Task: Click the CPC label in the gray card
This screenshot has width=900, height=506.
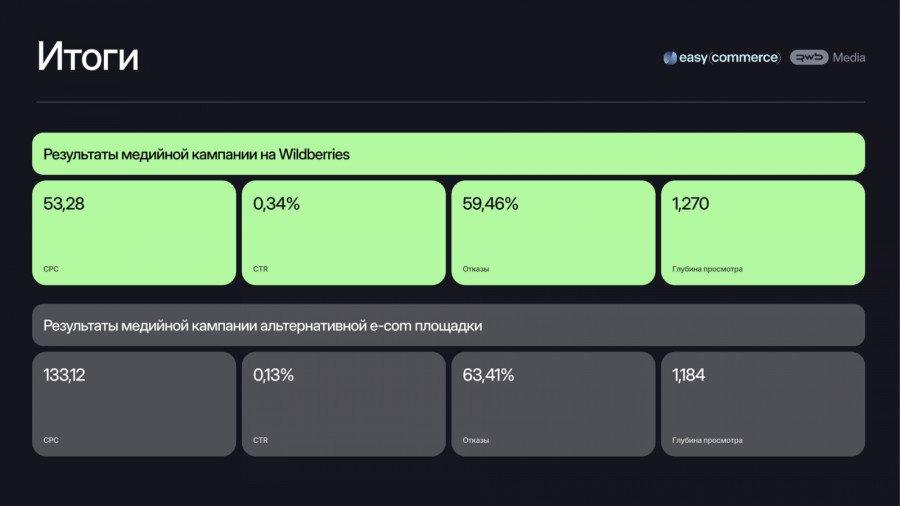Action: tap(51, 440)
